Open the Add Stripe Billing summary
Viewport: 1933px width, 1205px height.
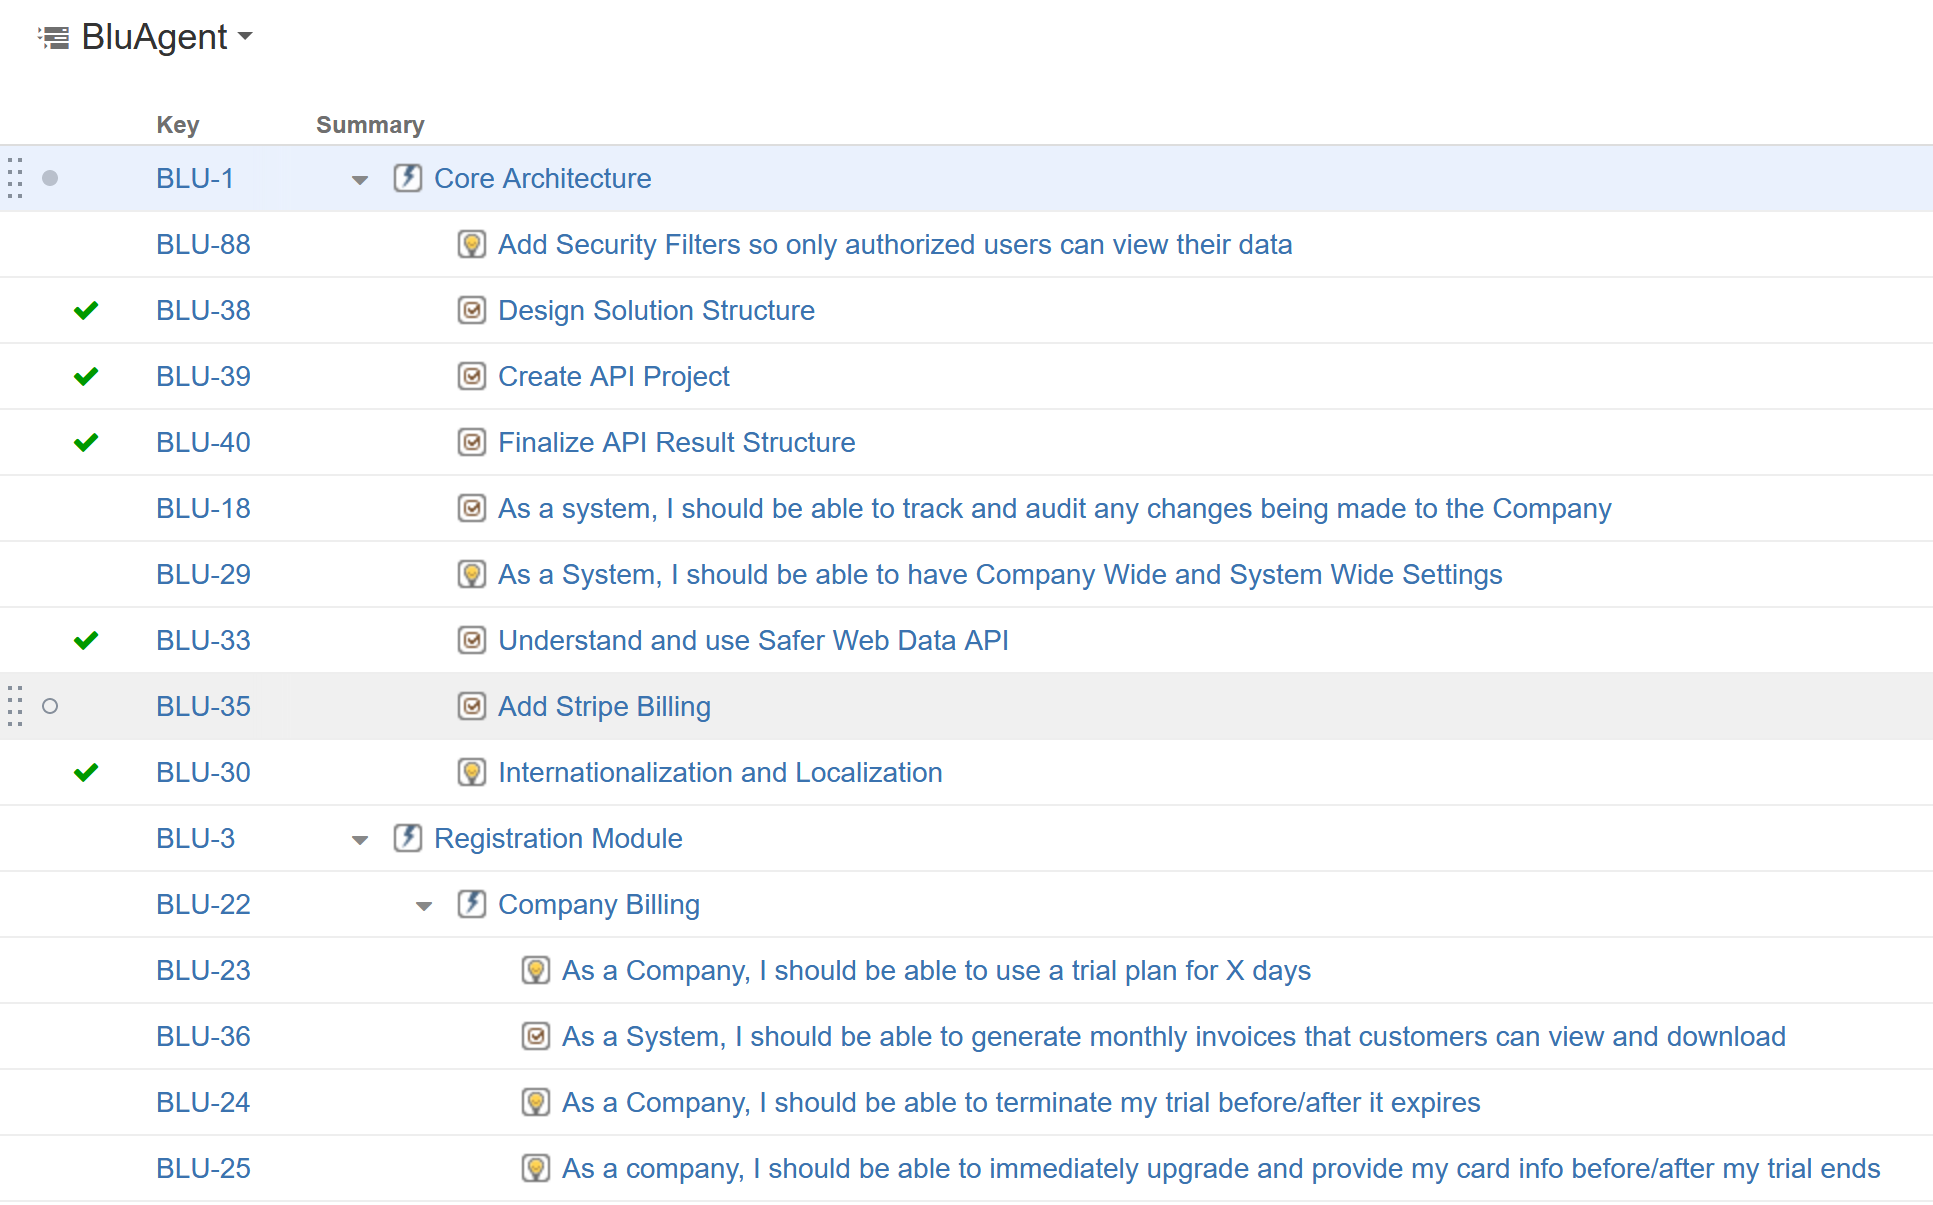(x=604, y=706)
